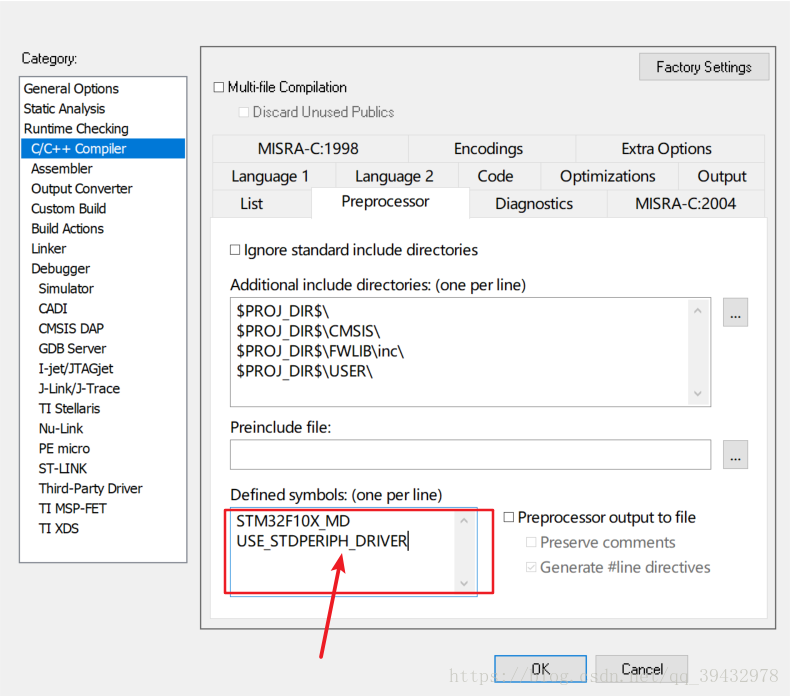
Task: Enable Preprocessor output to file
Action: pyautogui.click(x=509, y=518)
